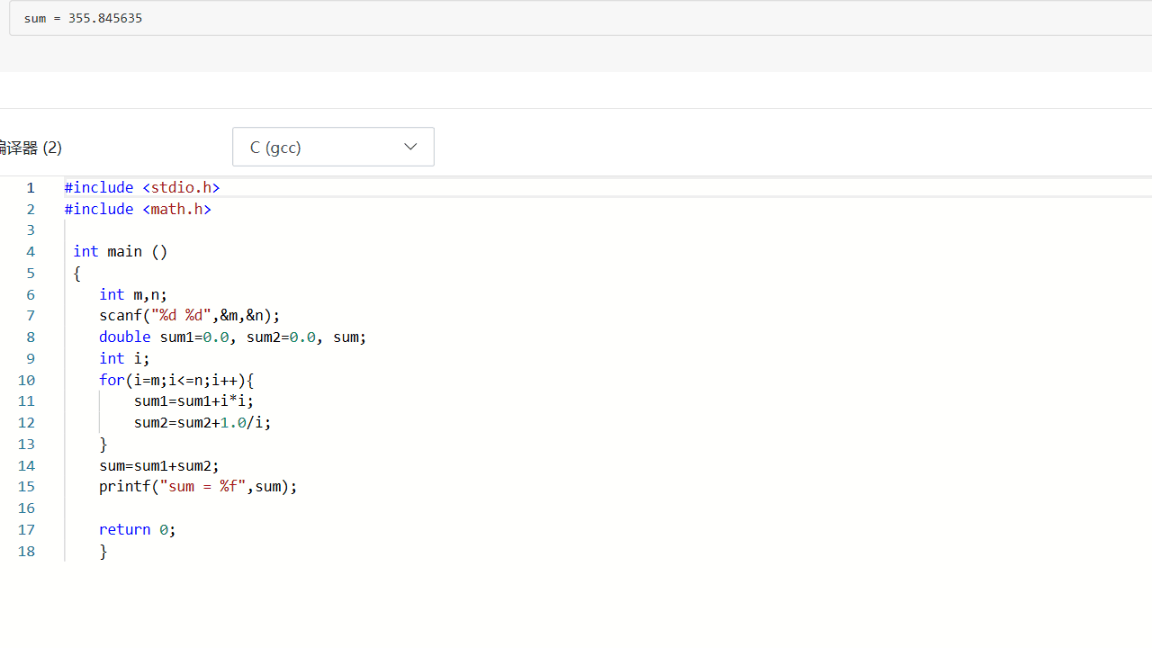
Task: Click the int m,n; declaration line
Action: click(x=133, y=295)
